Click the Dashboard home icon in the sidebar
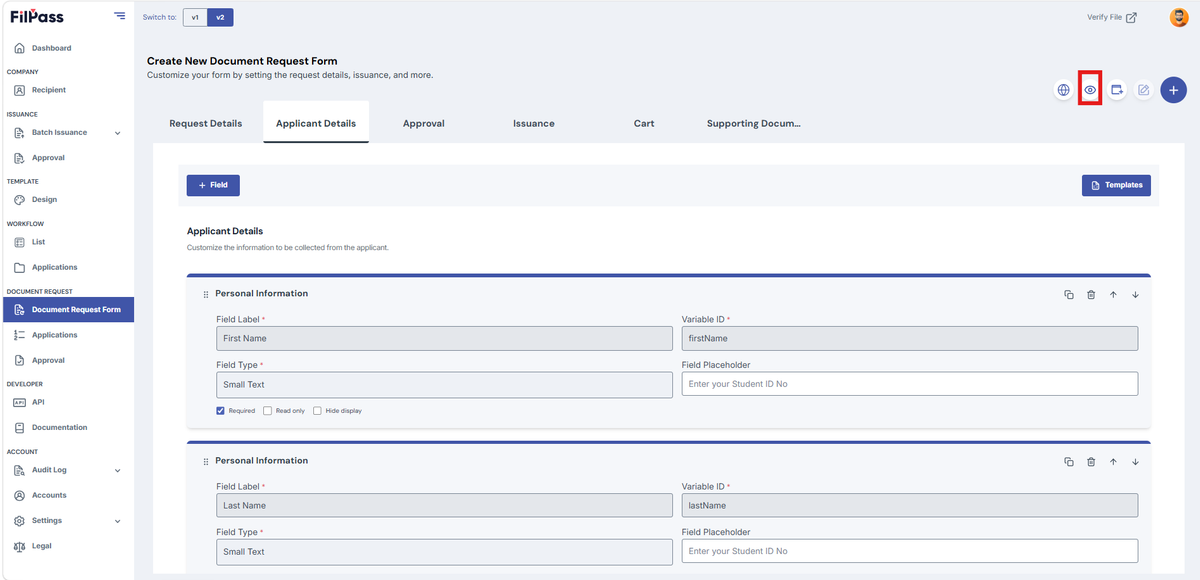1200x580 pixels. click(x=20, y=48)
